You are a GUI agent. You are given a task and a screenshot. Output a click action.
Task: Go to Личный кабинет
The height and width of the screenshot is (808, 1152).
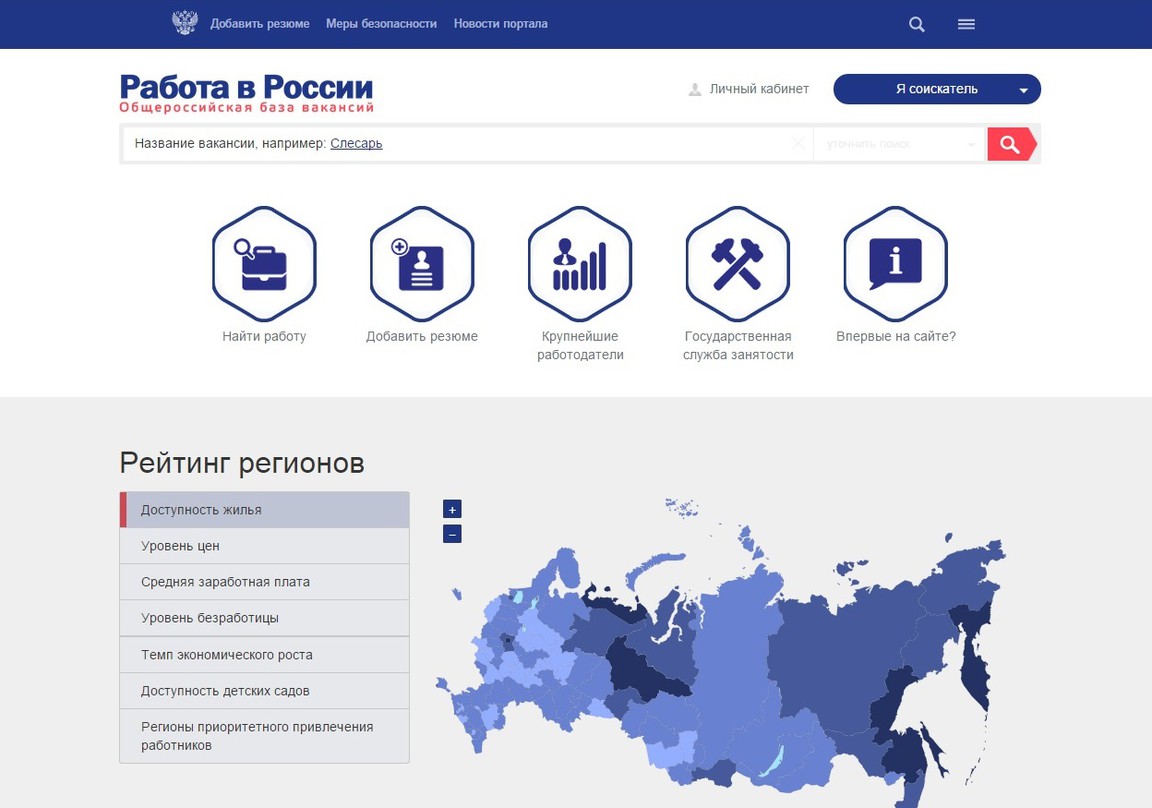coord(759,89)
